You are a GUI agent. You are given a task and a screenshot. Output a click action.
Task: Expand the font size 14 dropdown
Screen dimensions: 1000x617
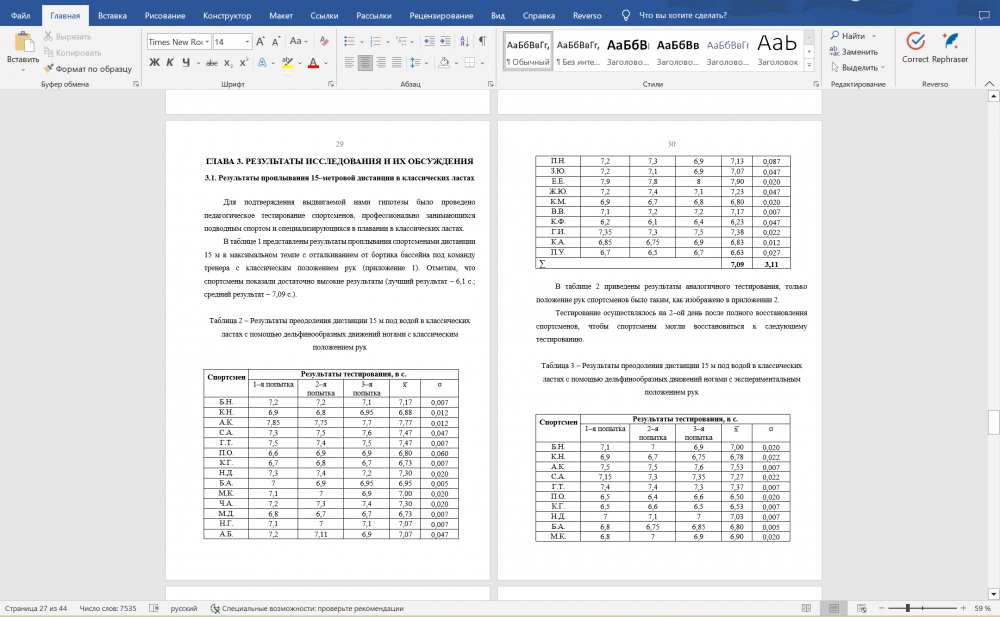coord(246,42)
